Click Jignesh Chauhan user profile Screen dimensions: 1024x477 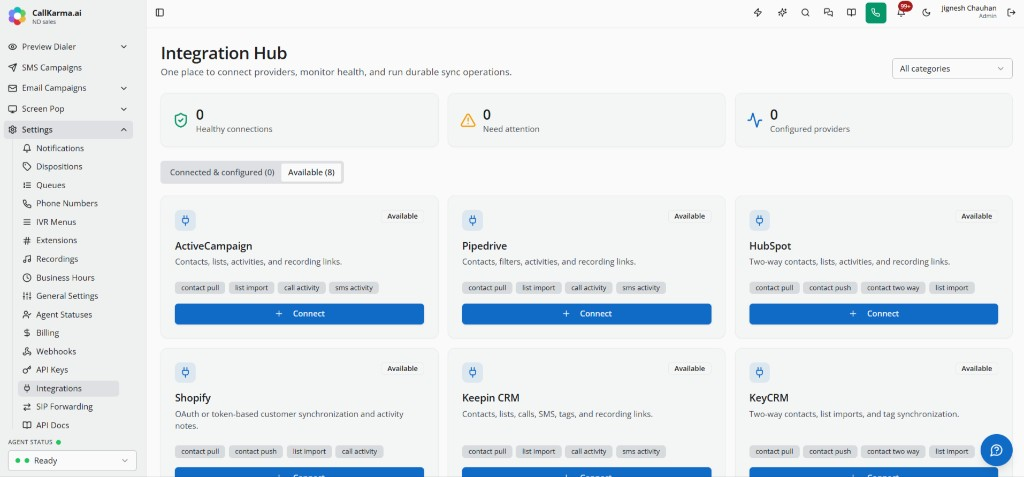(968, 12)
